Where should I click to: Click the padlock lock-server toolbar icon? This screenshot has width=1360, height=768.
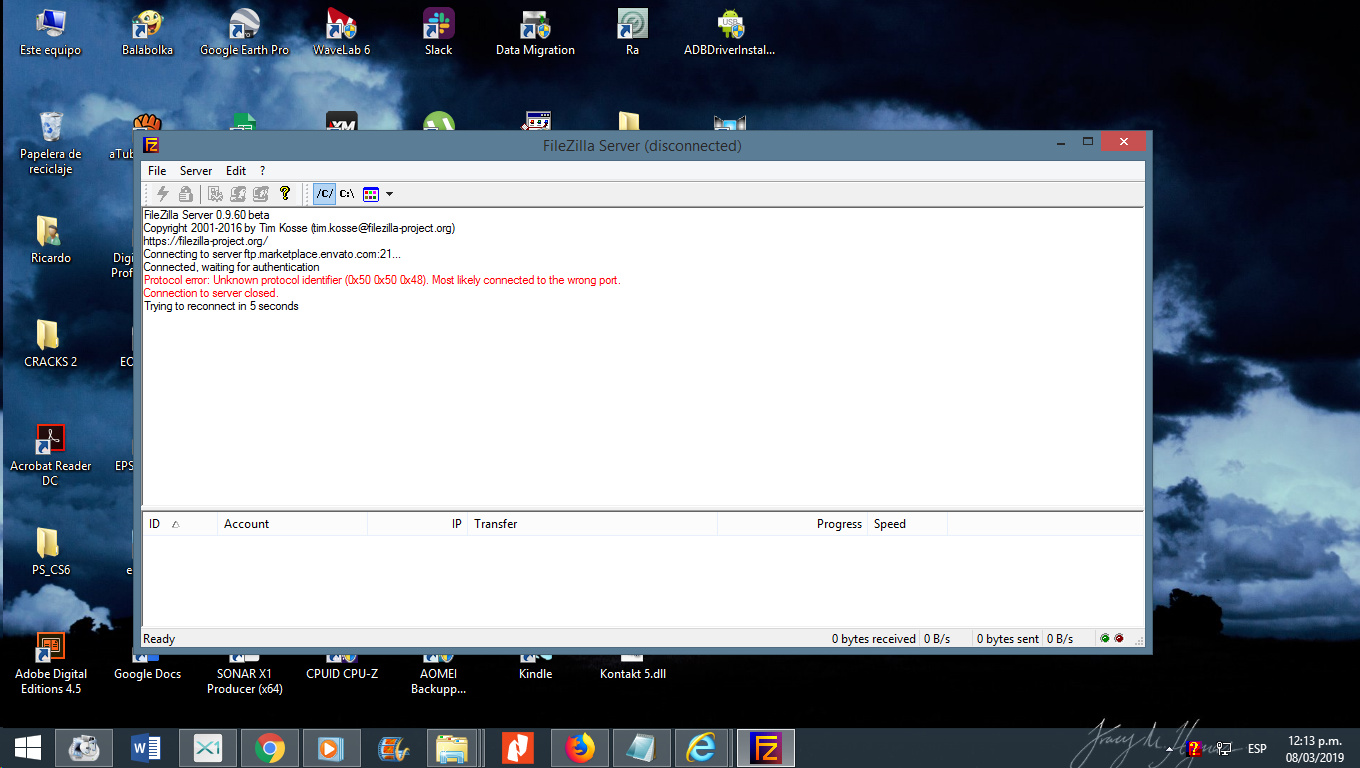pyautogui.click(x=185, y=194)
